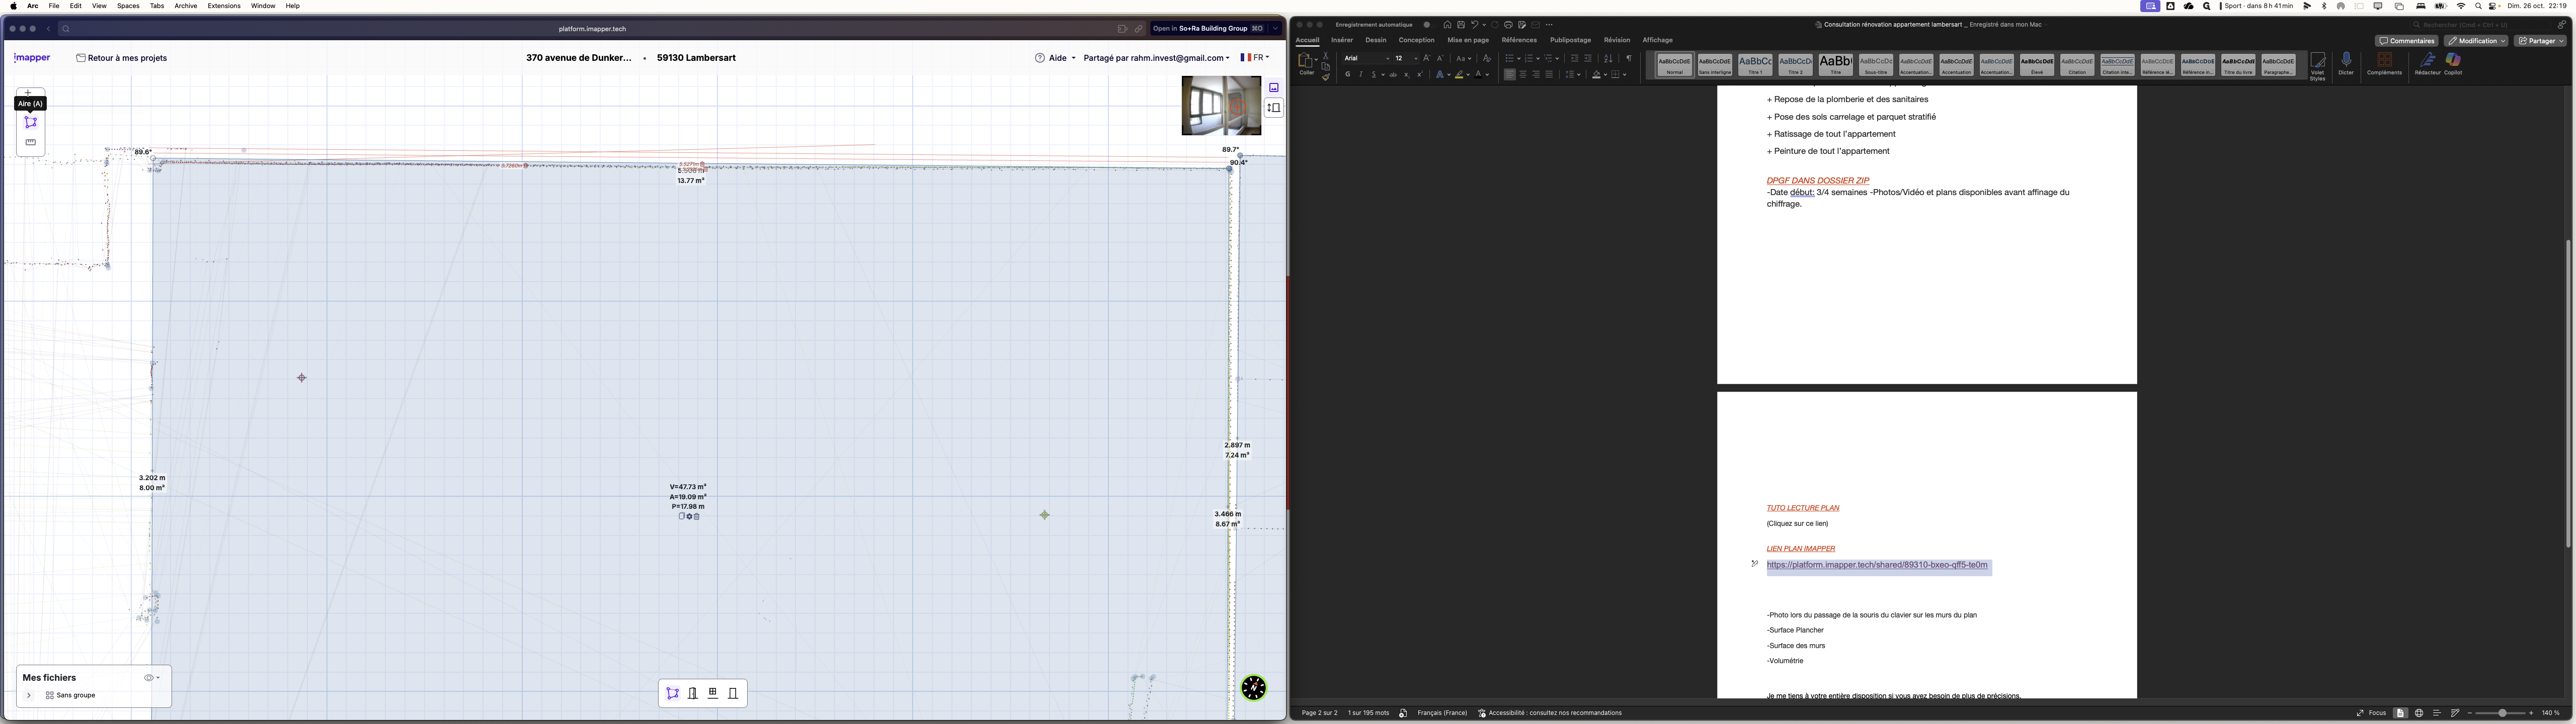Select the door tool in imapper's bottom toolbar
This screenshot has height=724, width=2576.
coord(692,693)
